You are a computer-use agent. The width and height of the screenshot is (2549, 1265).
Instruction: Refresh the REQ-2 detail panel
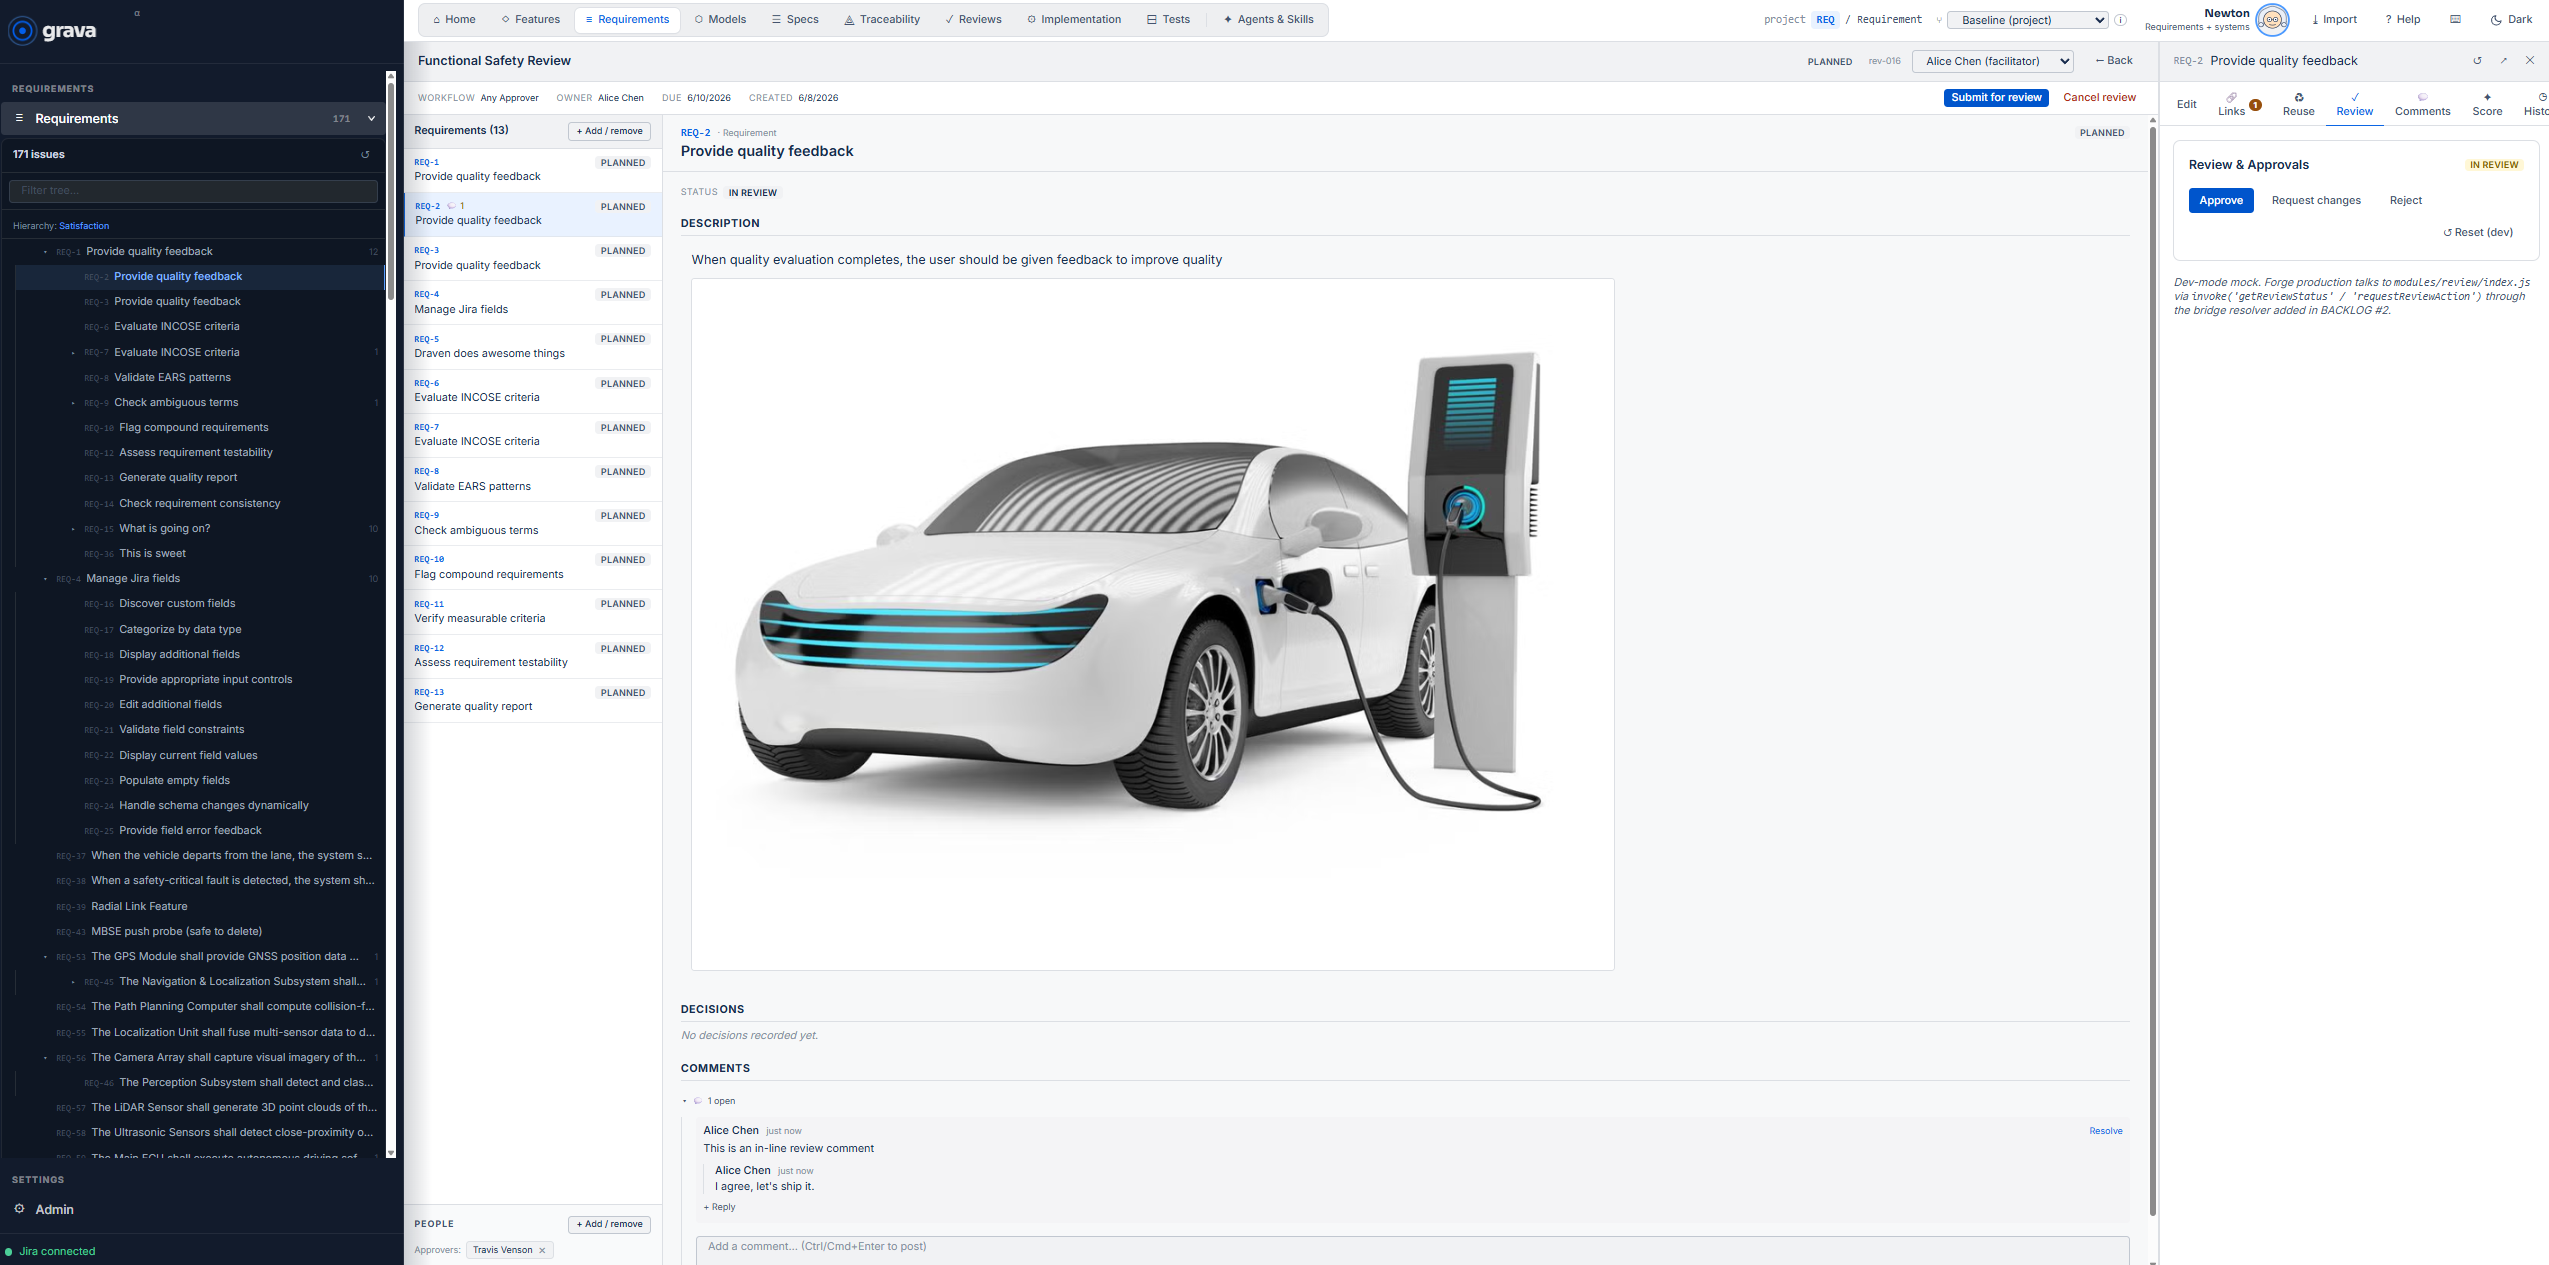click(x=2477, y=61)
